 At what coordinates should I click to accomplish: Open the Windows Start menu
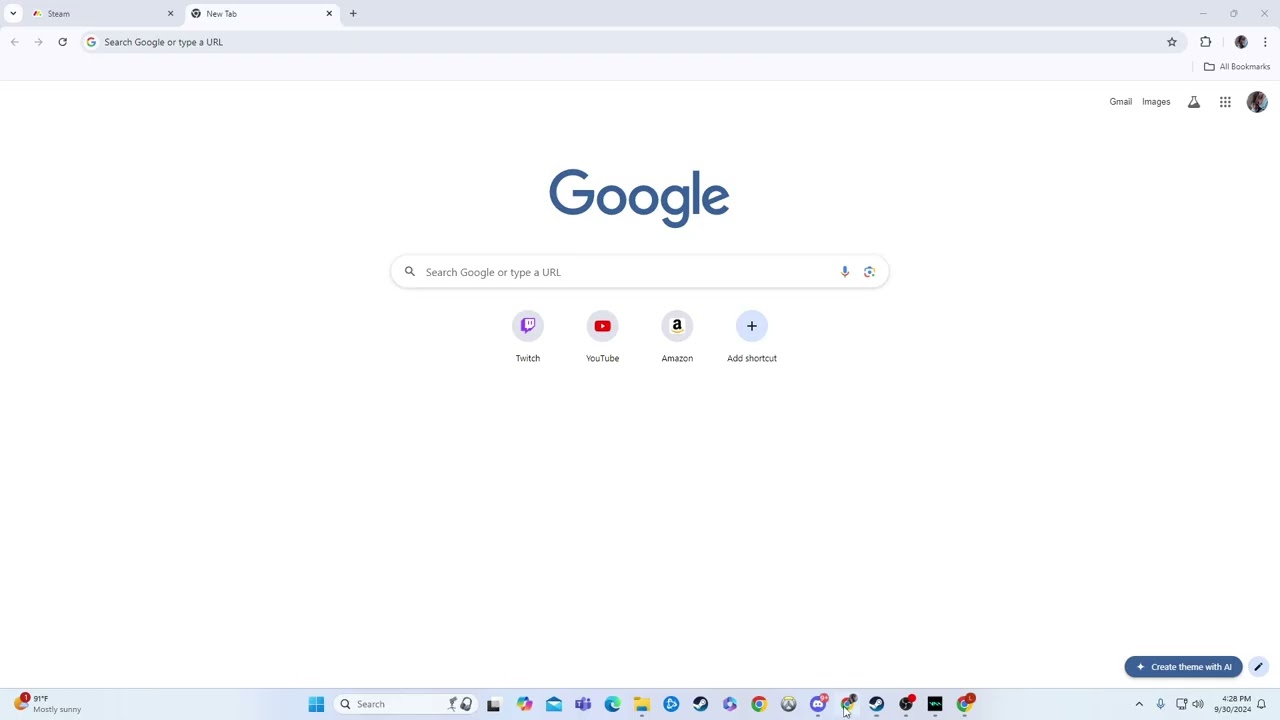[316, 704]
